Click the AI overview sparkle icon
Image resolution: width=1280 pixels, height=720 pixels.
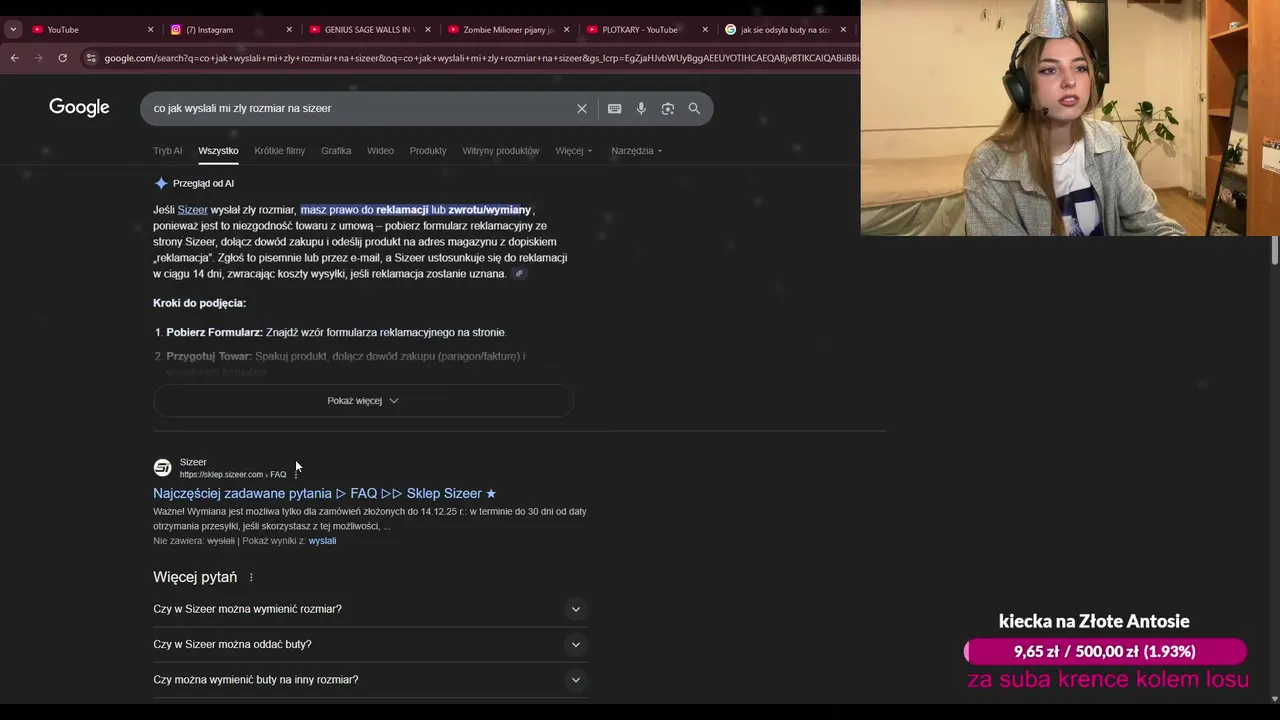(x=161, y=183)
